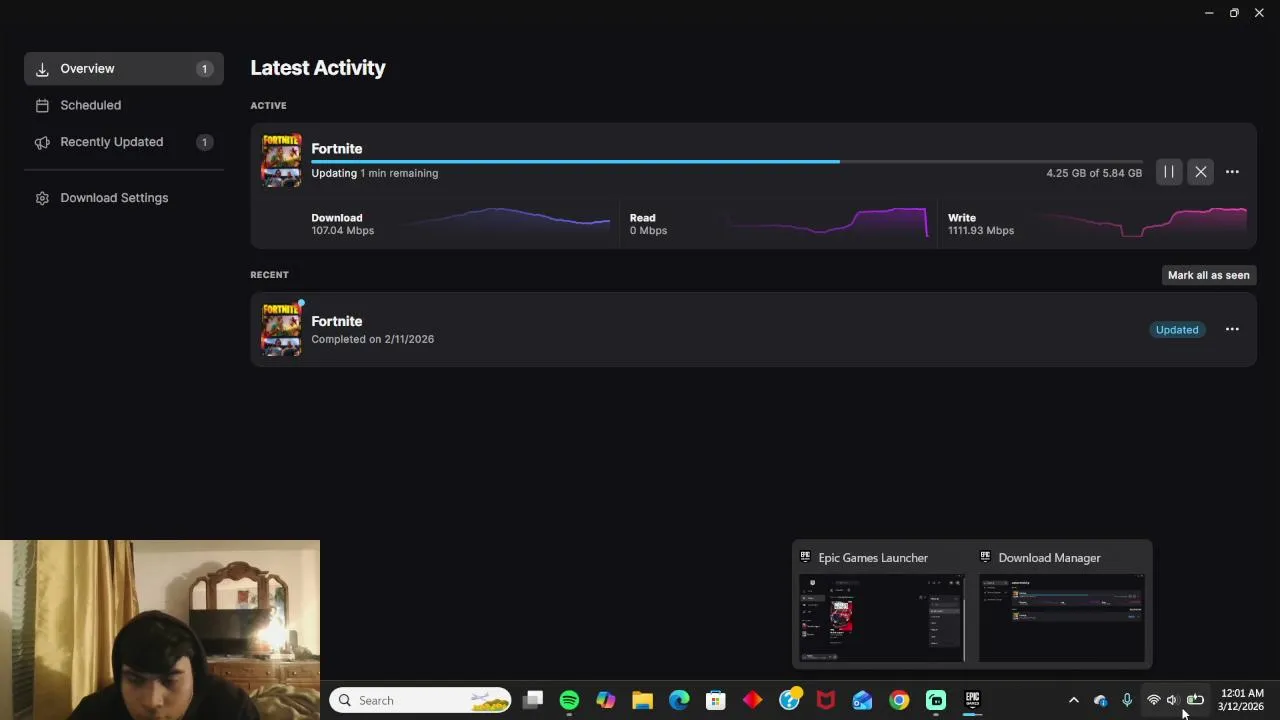Select the Download Manager preview thumbnail
1280x720 pixels.
(1062, 618)
